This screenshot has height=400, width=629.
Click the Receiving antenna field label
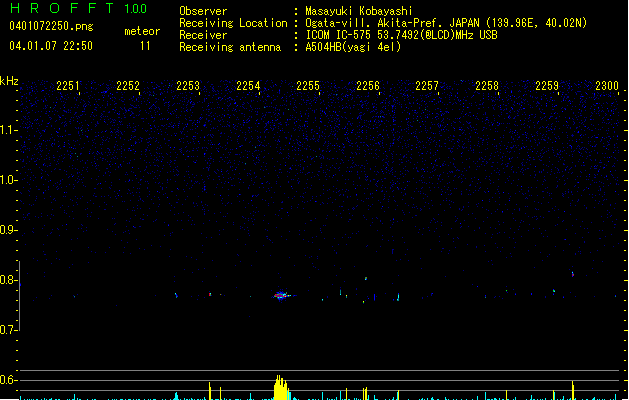coord(230,47)
